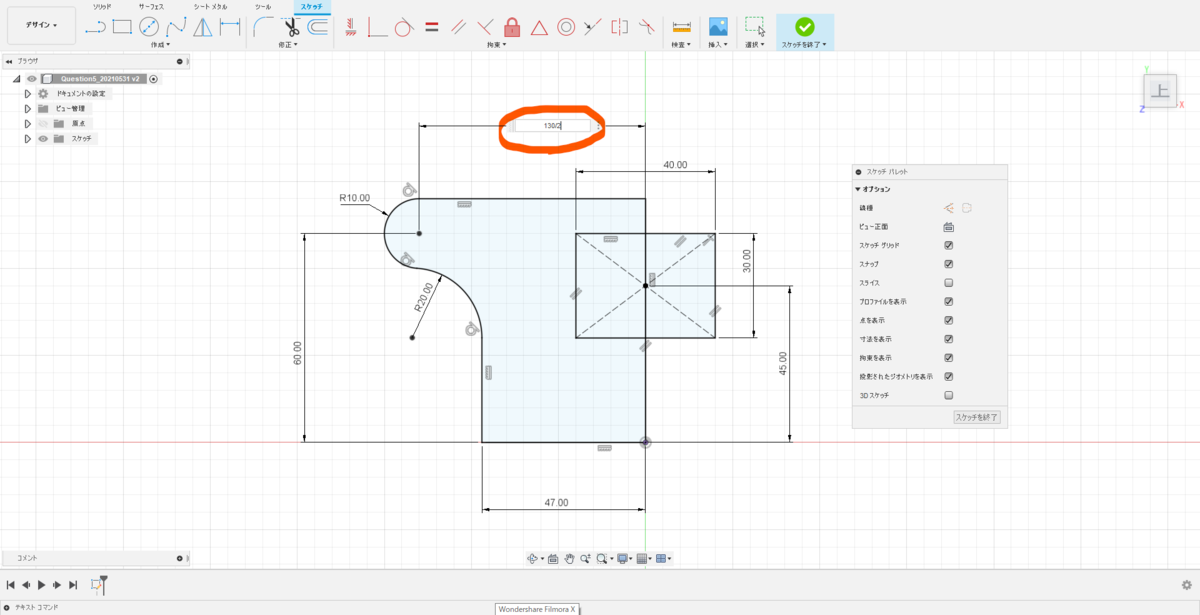Apply Horizontal/Vertical constraint

(351, 26)
